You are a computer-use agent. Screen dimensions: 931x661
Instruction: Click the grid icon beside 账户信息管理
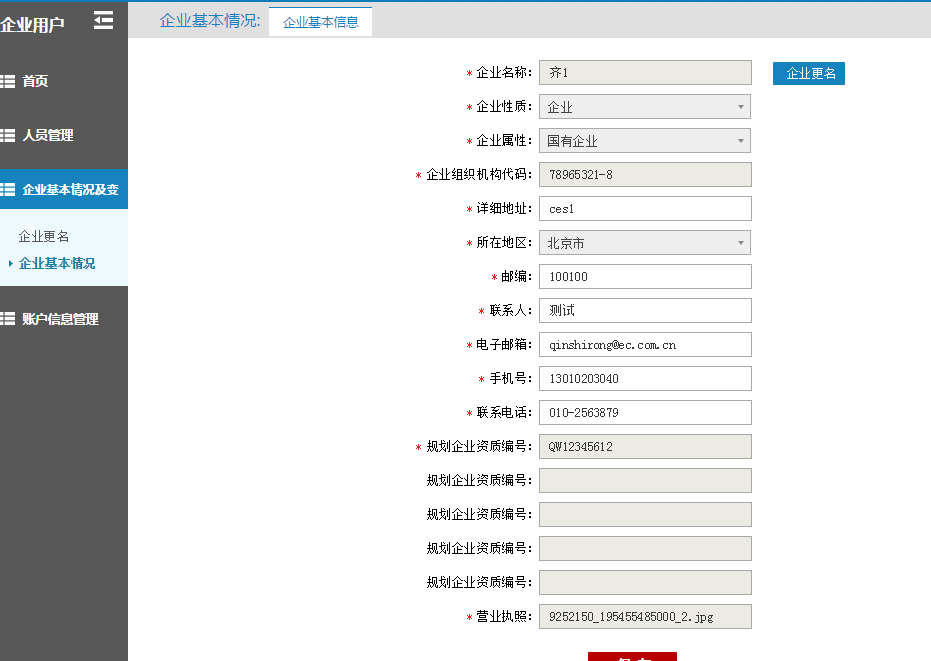coord(8,319)
